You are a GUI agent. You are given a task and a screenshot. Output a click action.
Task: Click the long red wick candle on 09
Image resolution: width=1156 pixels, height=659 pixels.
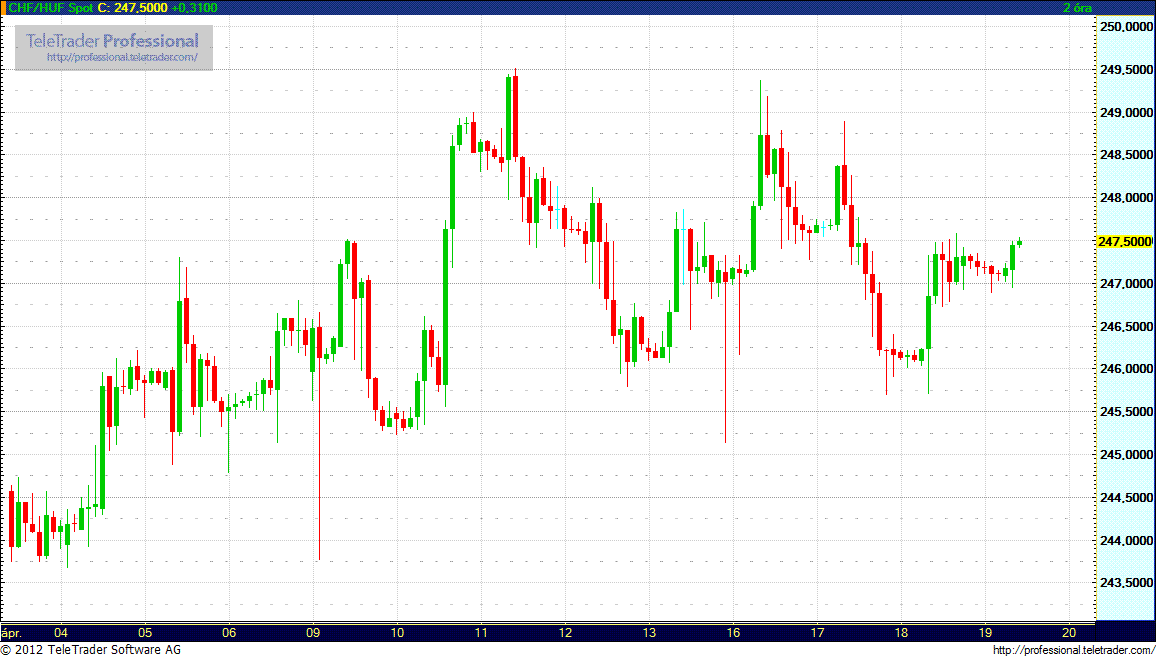(319, 436)
